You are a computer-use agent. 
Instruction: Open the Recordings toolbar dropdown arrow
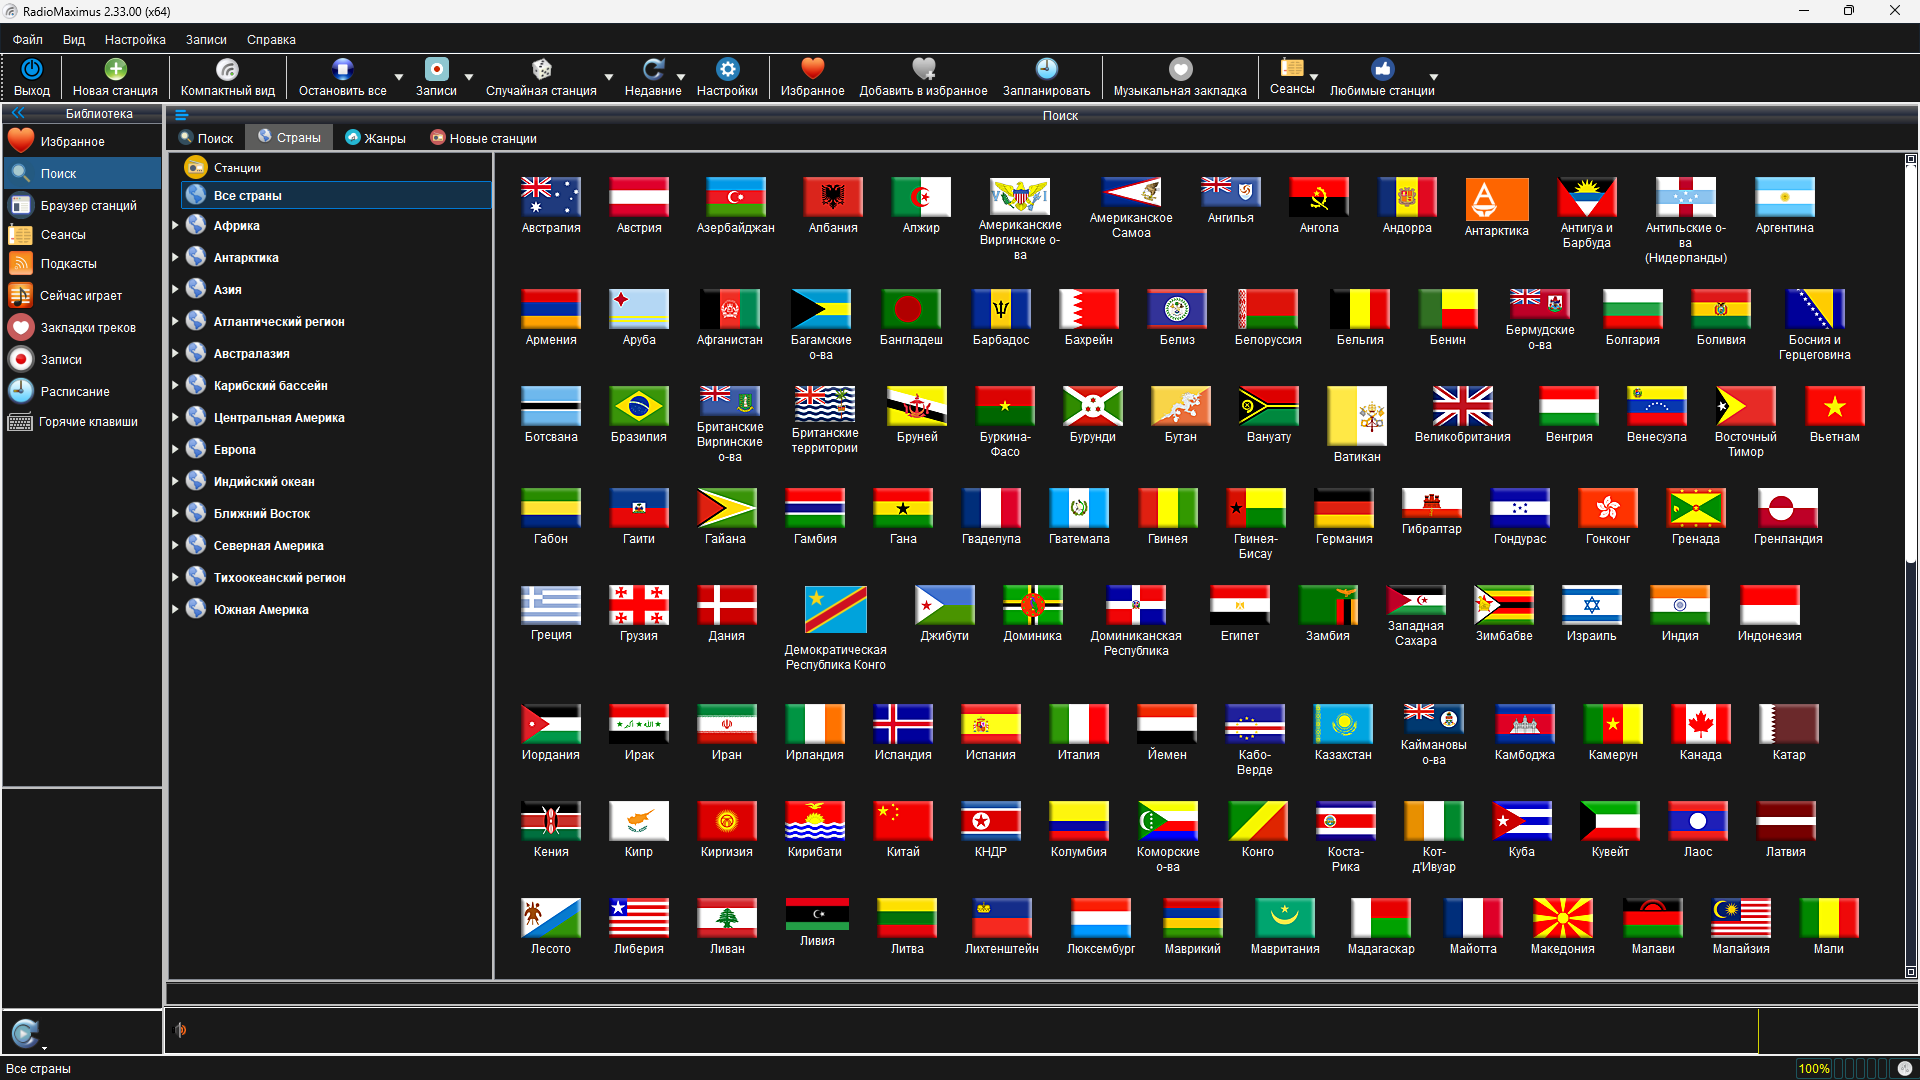coord(469,77)
